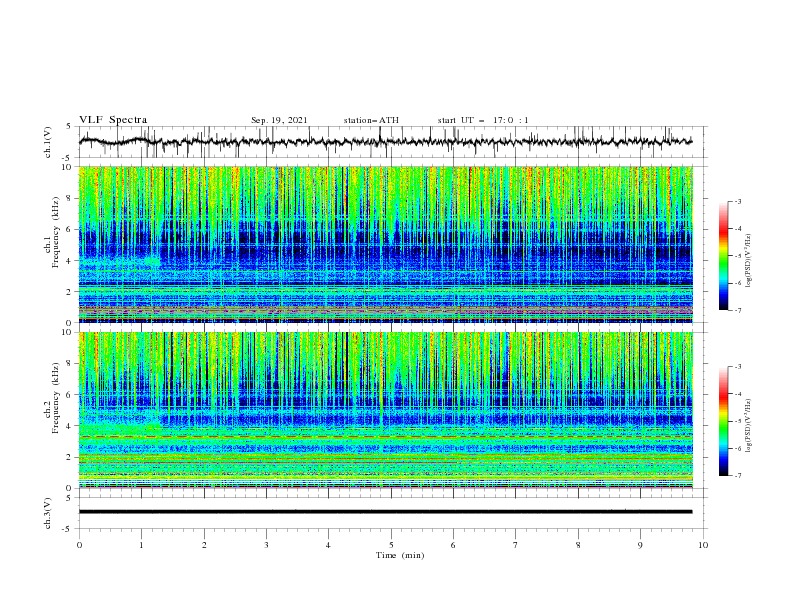Click the "4" kHz tick on ch.2 spectrogram
Image resolution: width=792 pixels, height=612 pixels.
pyautogui.click(x=70, y=426)
